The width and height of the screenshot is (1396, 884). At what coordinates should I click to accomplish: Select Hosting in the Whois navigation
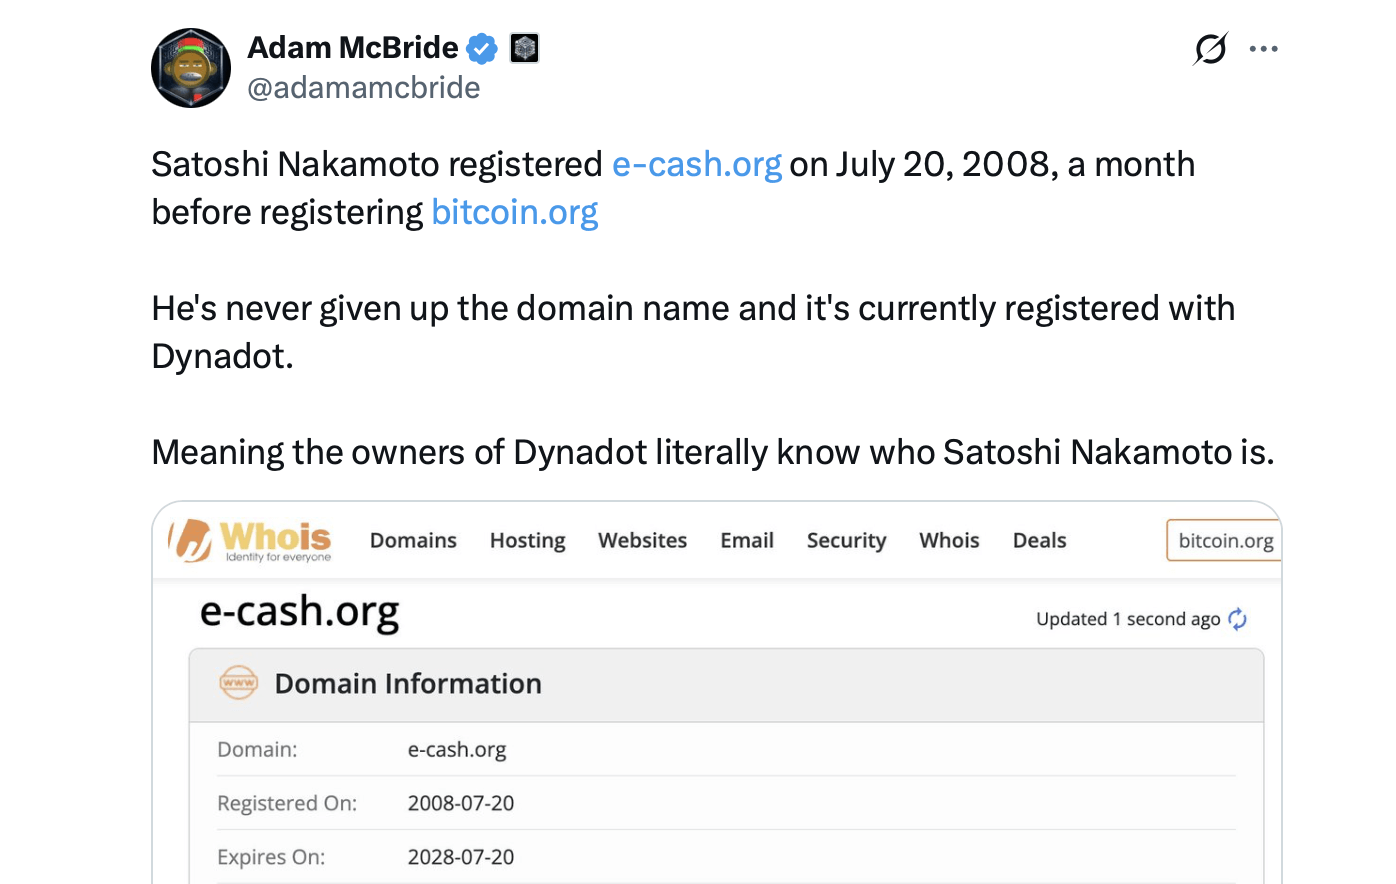click(527, 540)
